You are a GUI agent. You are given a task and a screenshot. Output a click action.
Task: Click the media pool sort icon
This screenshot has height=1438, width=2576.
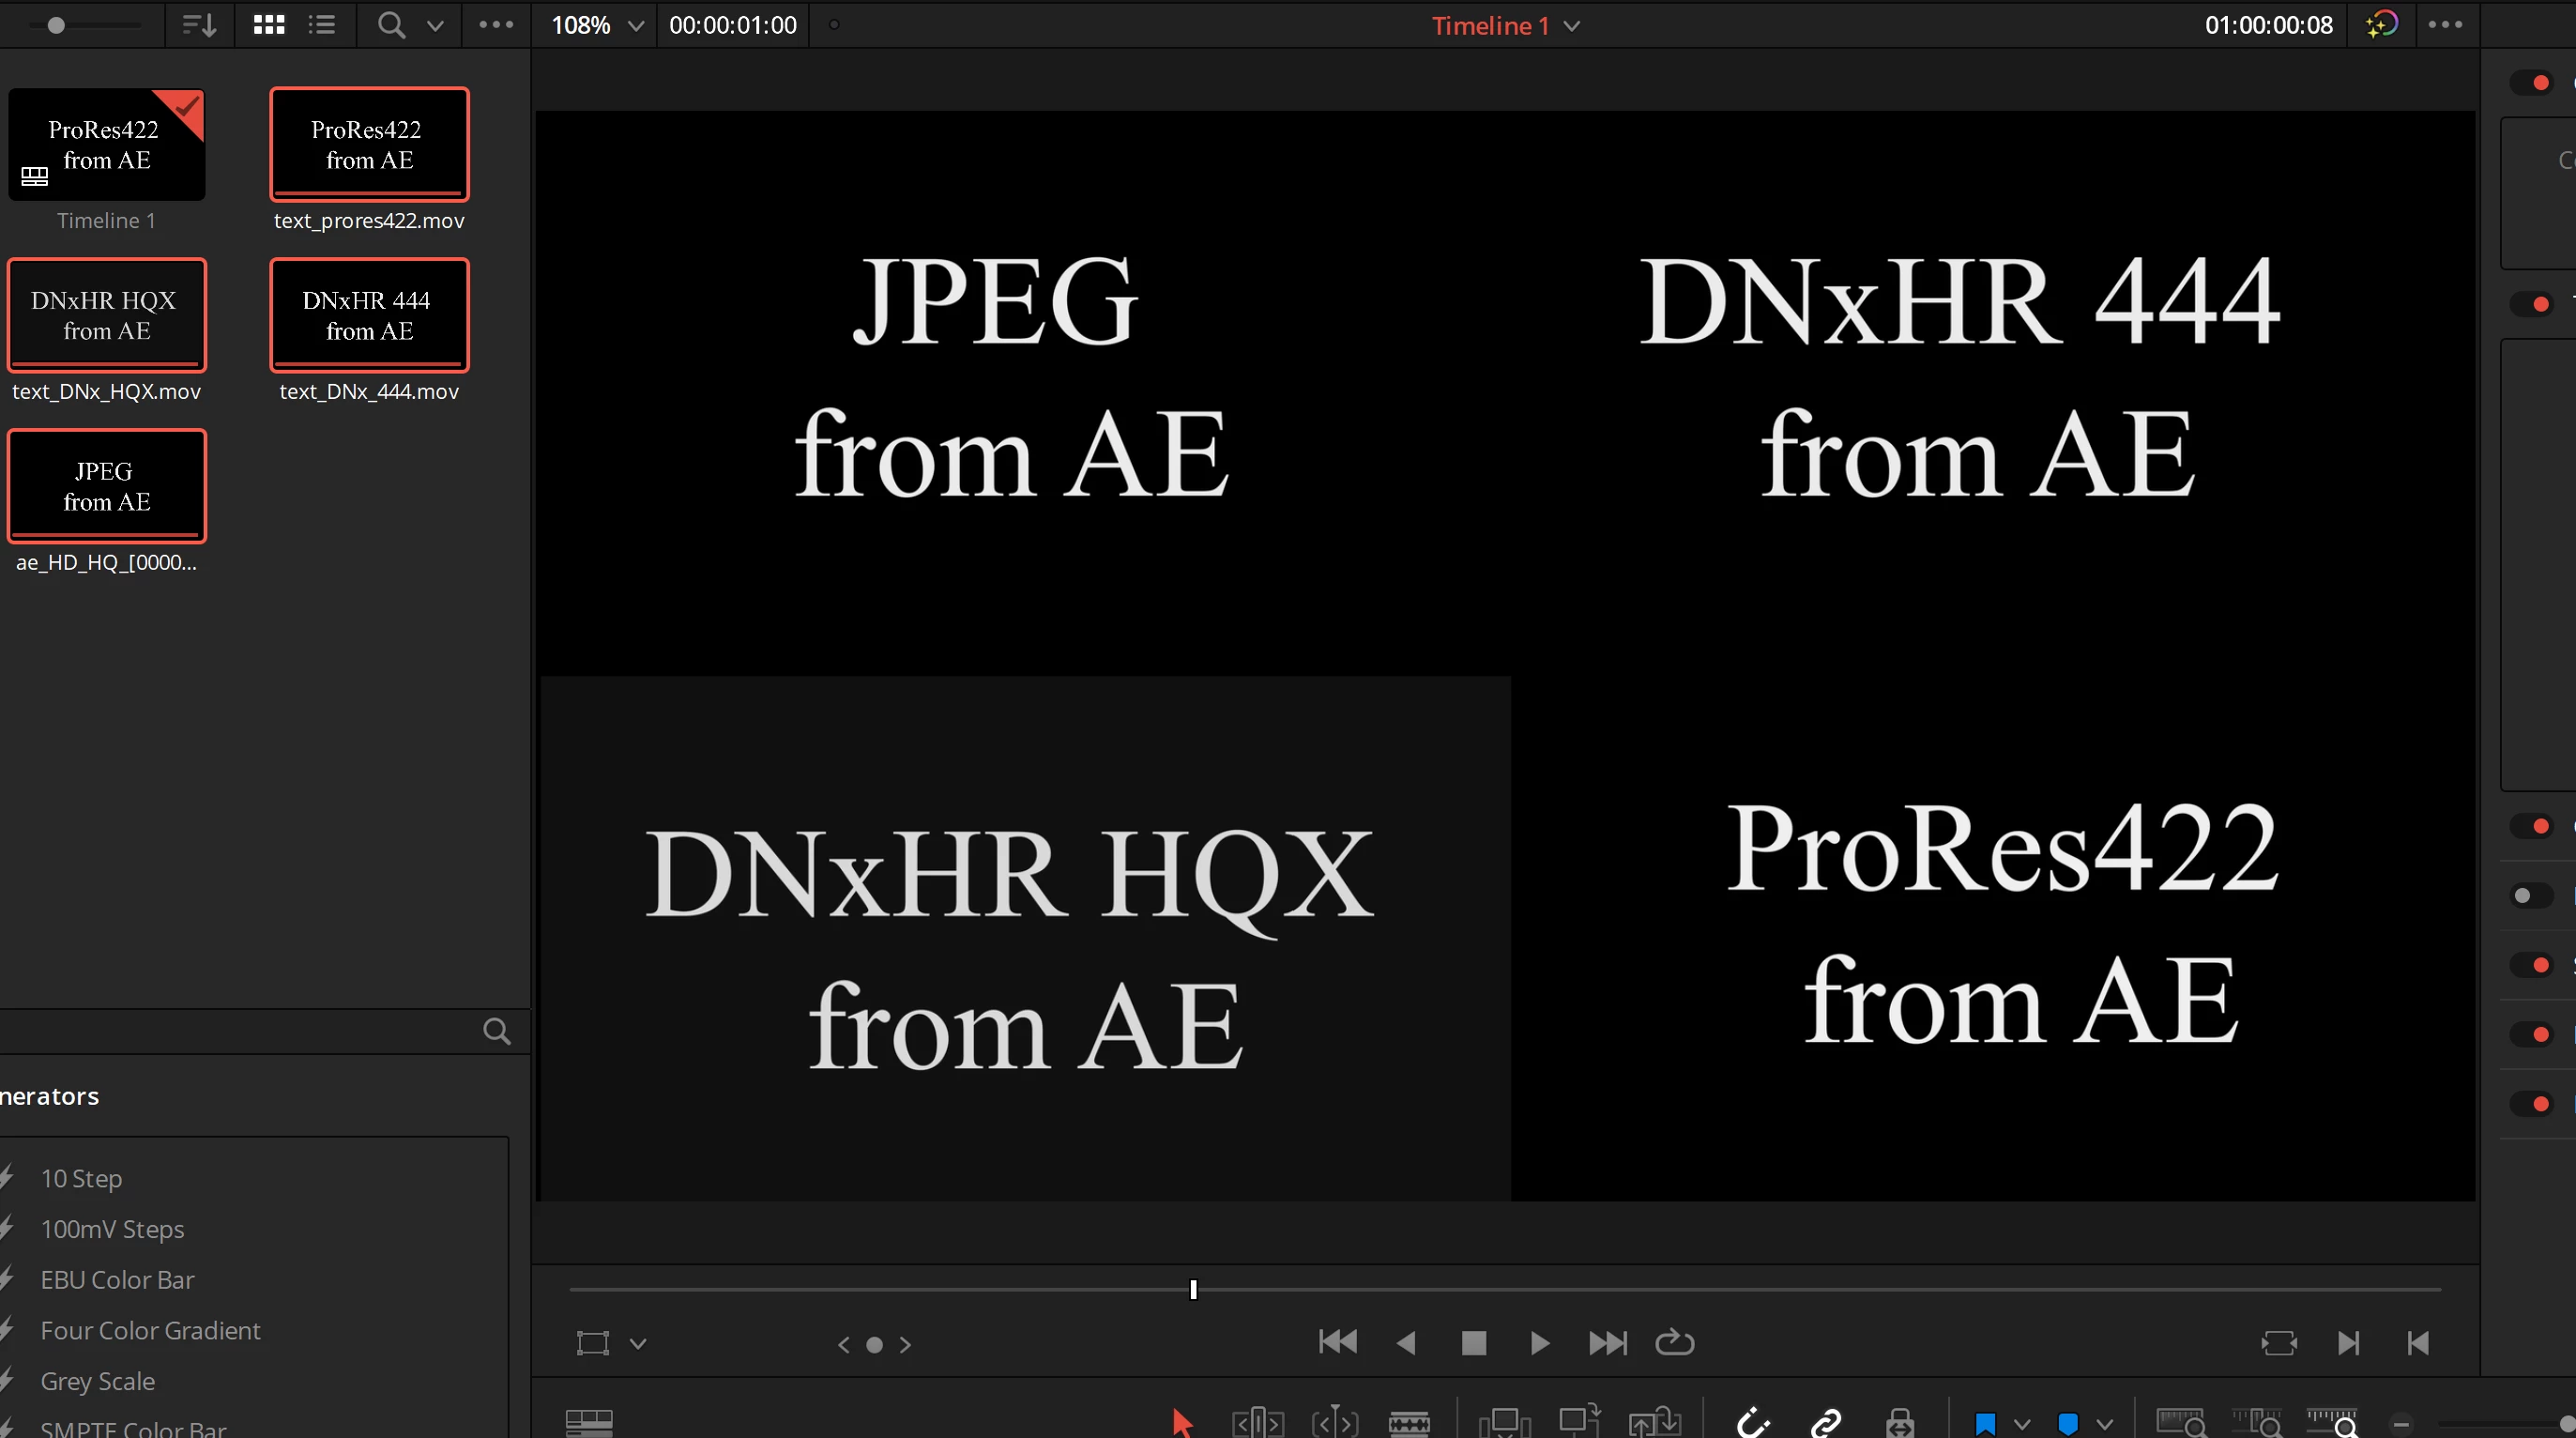tap(199, 25)
